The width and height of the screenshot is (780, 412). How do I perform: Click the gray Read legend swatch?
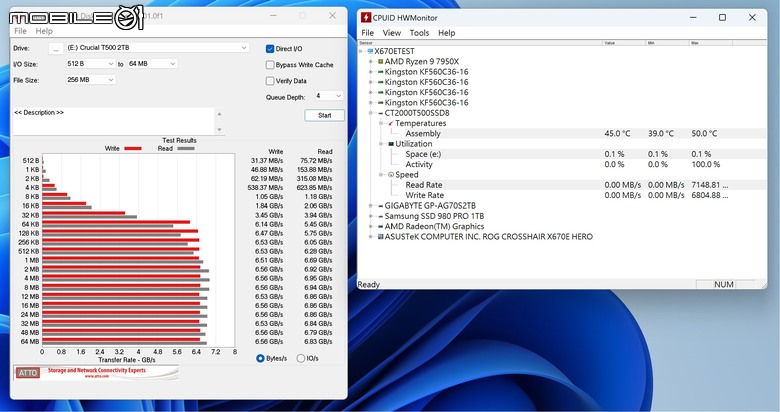click(186, 148)
